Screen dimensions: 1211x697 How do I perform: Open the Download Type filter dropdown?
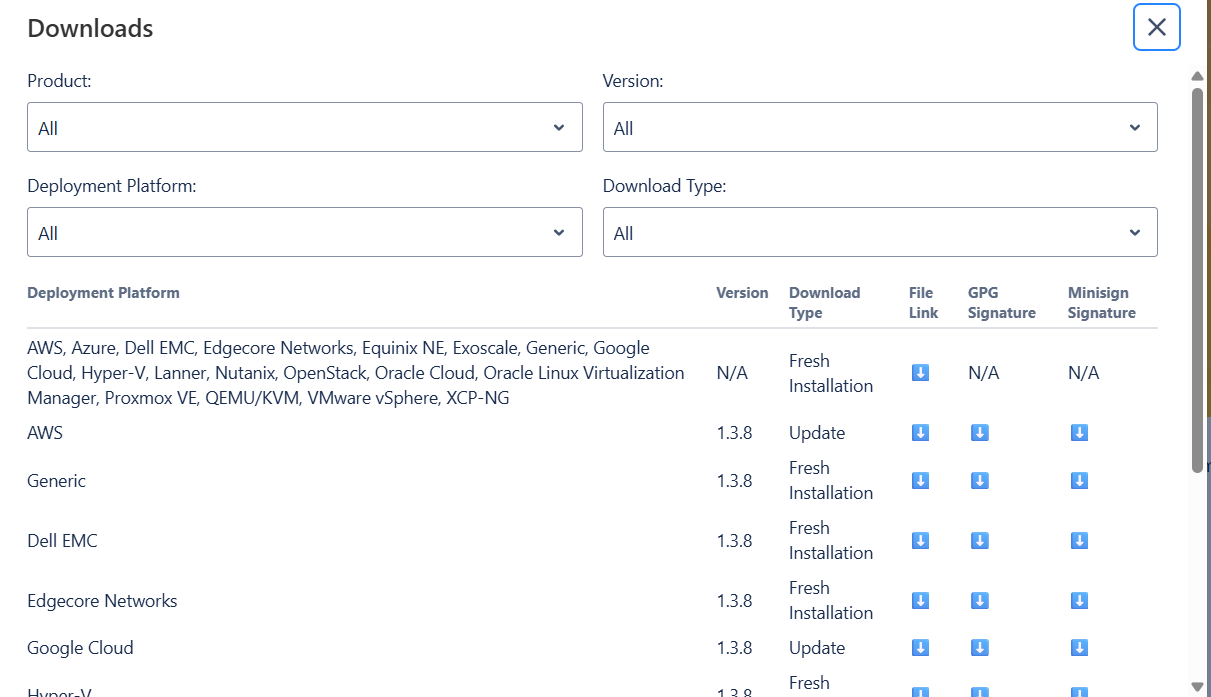880,231
